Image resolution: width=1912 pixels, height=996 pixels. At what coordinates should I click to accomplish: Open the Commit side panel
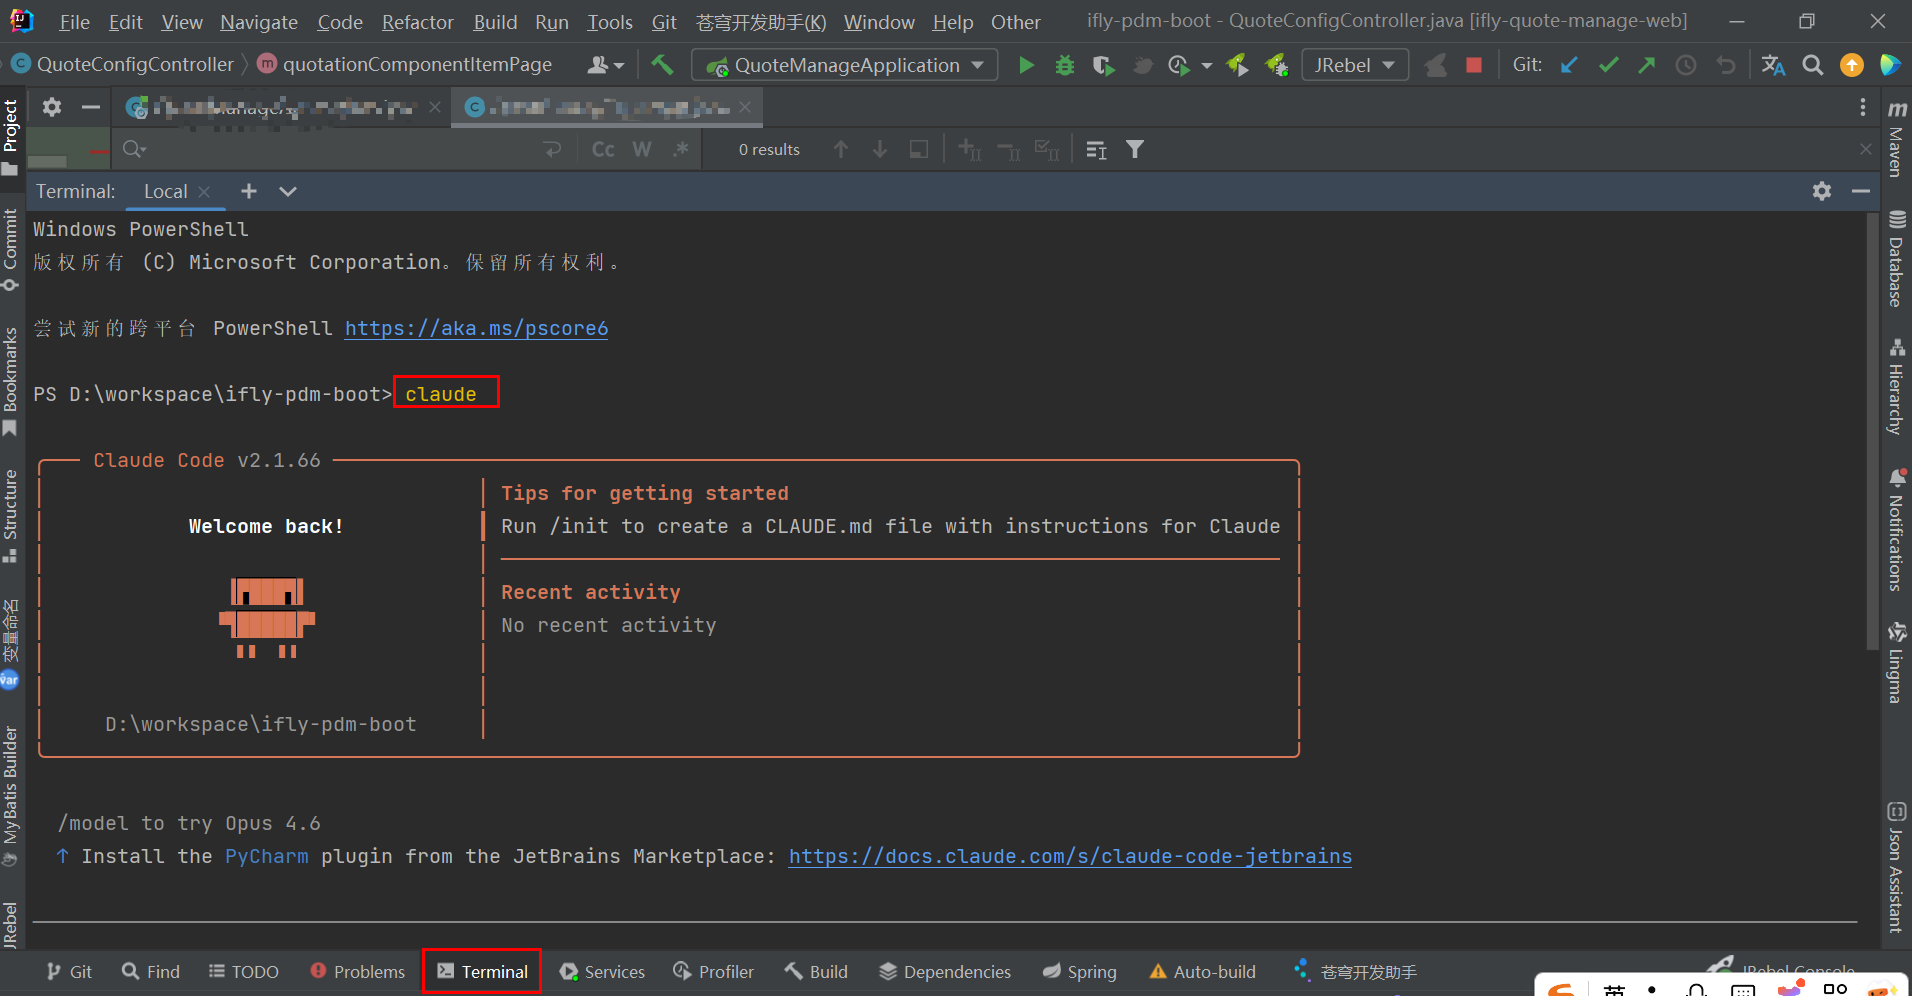[11, 249]
